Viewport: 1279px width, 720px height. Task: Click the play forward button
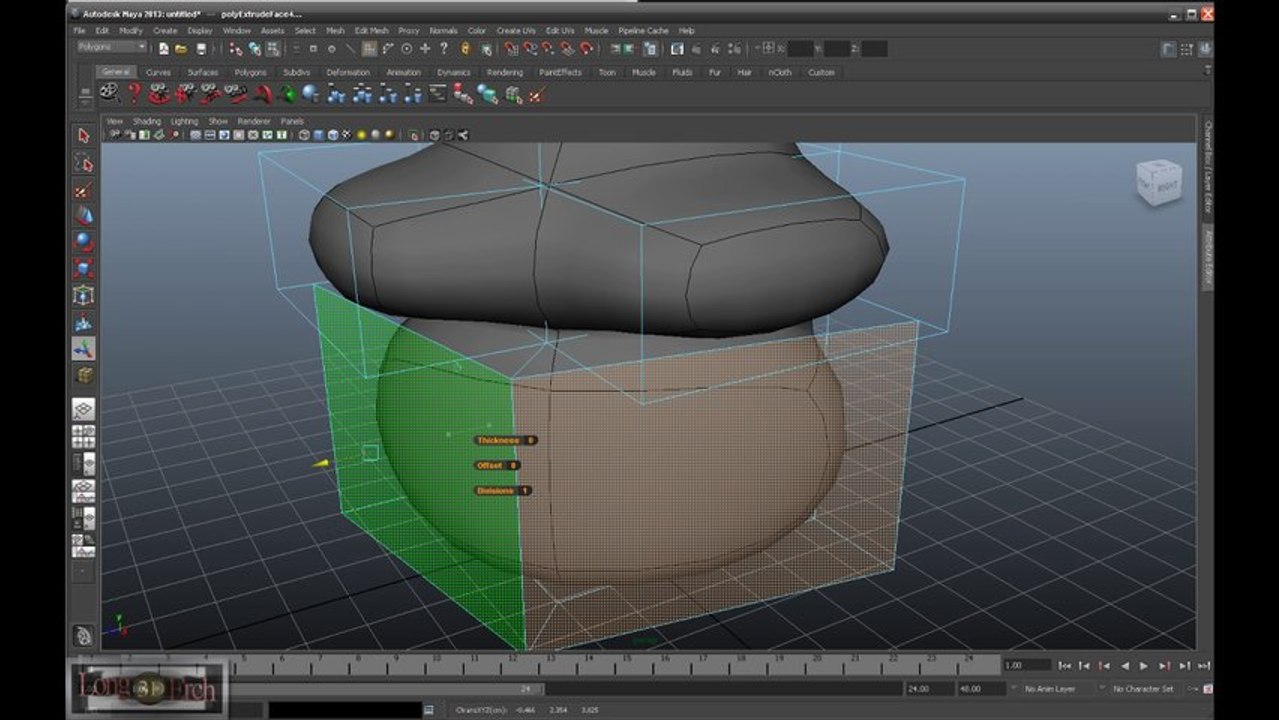pyautogui.click(x=1144, y=665)
